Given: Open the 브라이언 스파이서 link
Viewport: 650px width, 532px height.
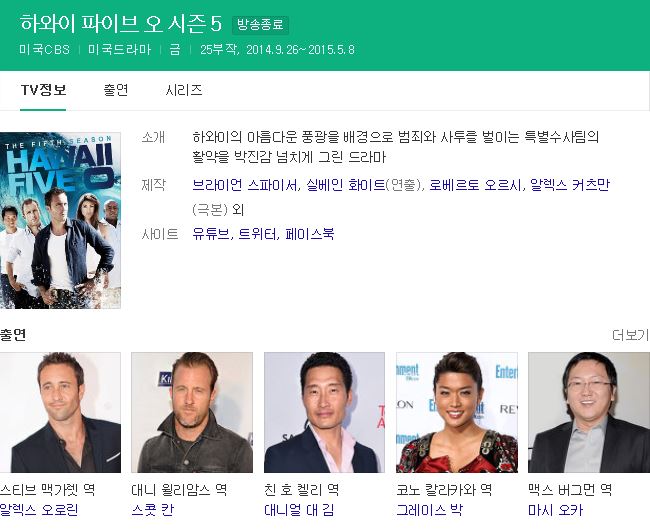Looking at the screenshot, I should coord(245,185).
